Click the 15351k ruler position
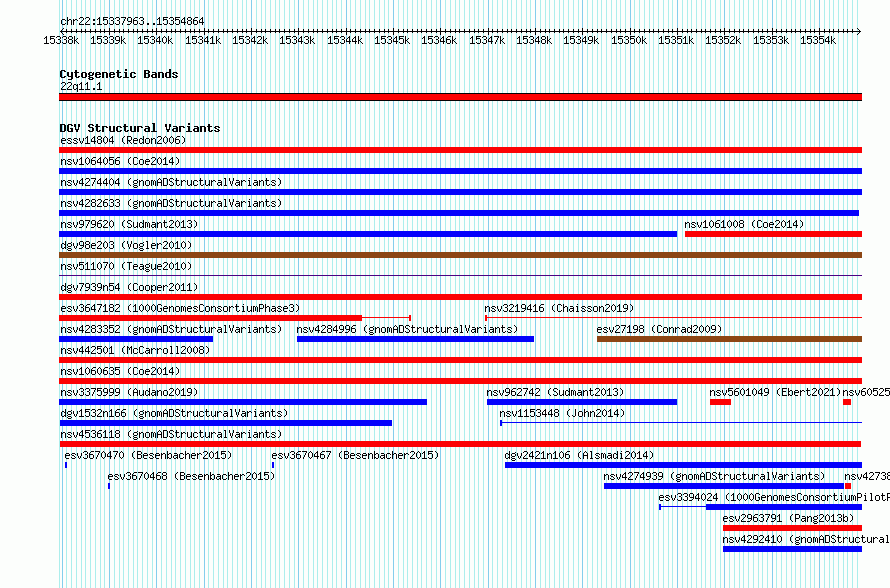890x588 pixels. (675, 40)
